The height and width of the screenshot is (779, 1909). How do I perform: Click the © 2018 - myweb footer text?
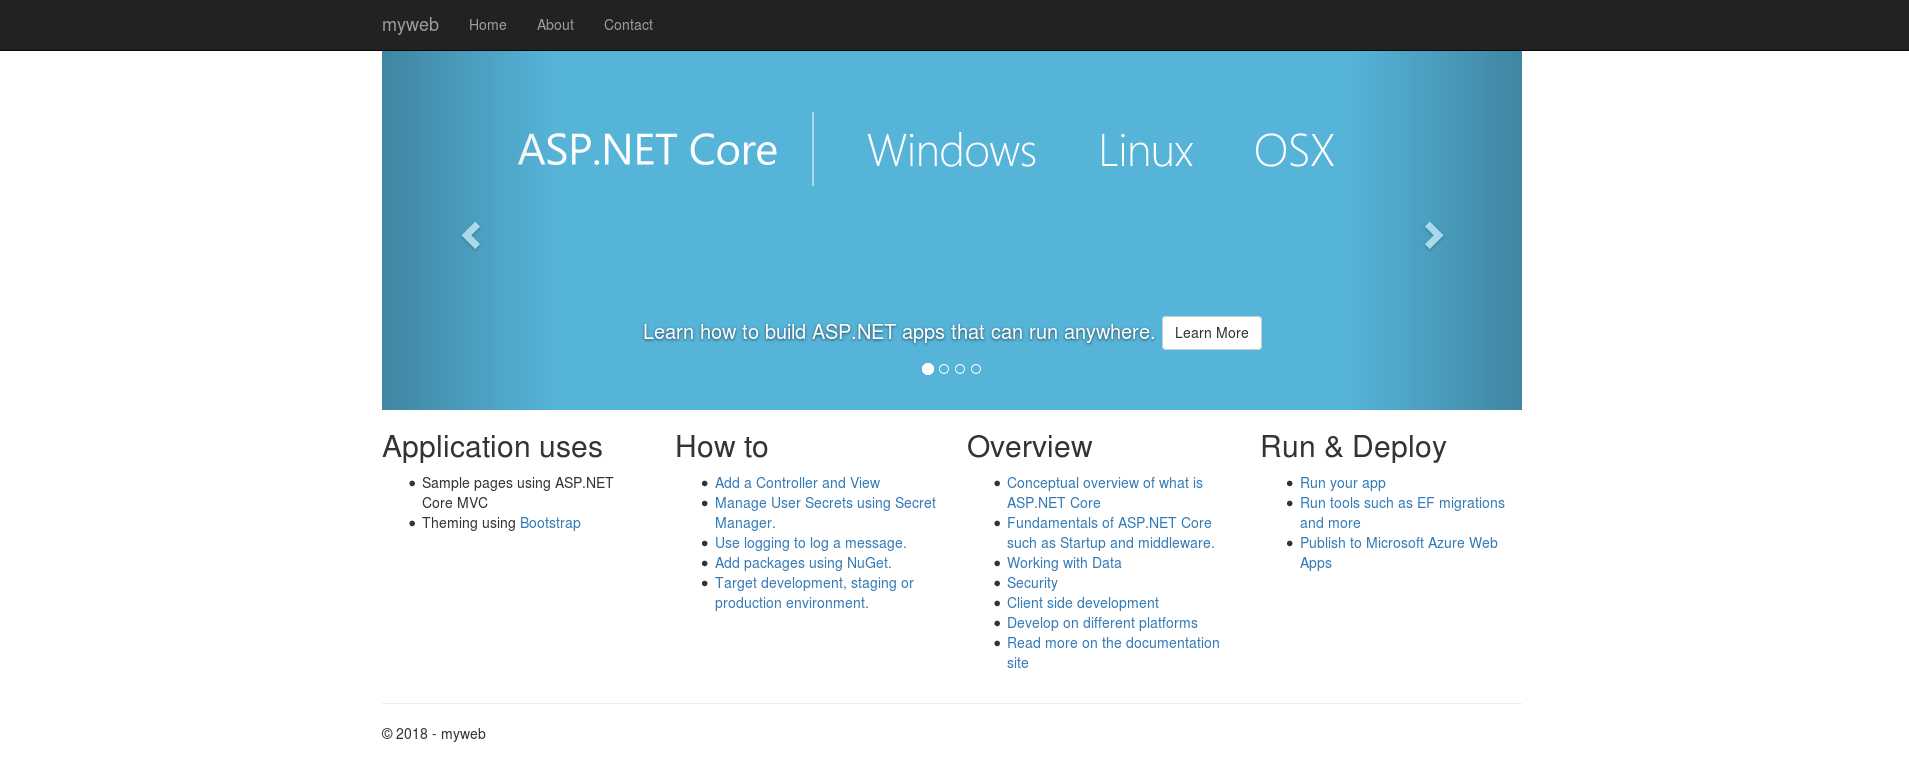(x=434, y=734)
